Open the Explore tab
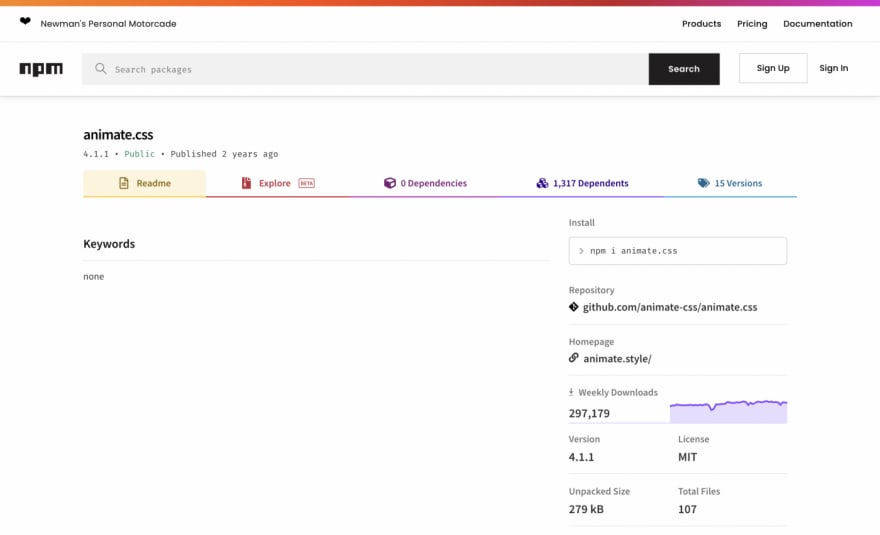Image resolution: width=880 pixels, height=535 pixels. [278, 183]
